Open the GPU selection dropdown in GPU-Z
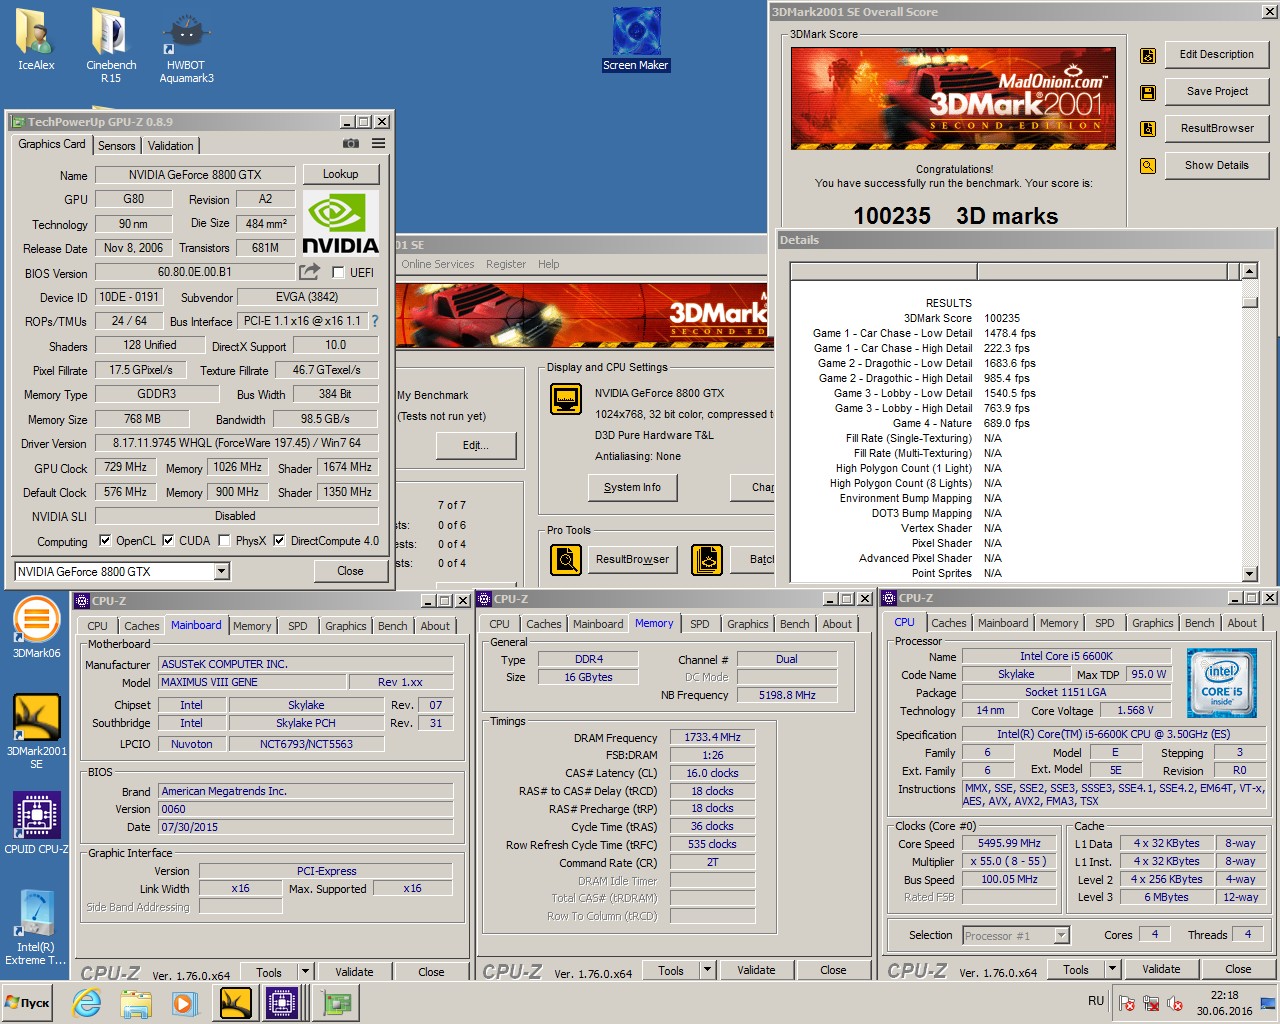 (222, 571)
